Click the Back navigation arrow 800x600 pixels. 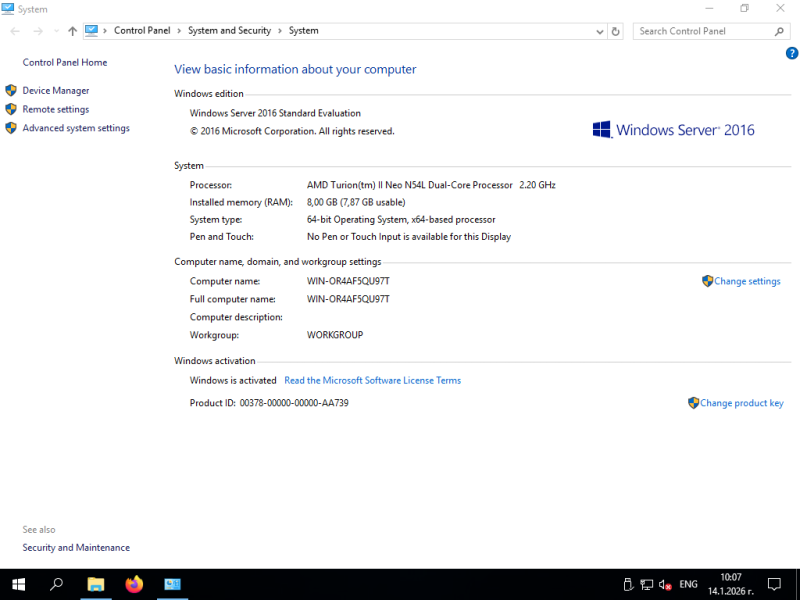coord(15,31)
